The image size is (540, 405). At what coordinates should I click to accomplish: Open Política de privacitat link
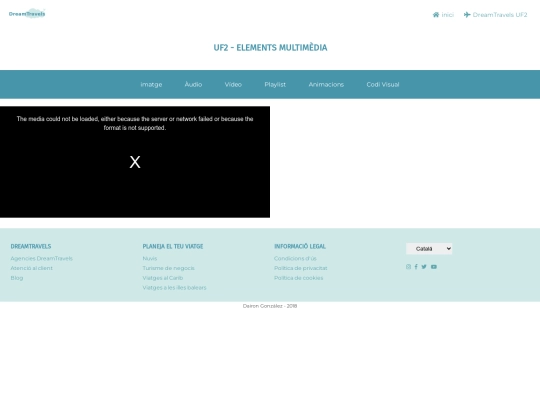click(x=301, y=268)
